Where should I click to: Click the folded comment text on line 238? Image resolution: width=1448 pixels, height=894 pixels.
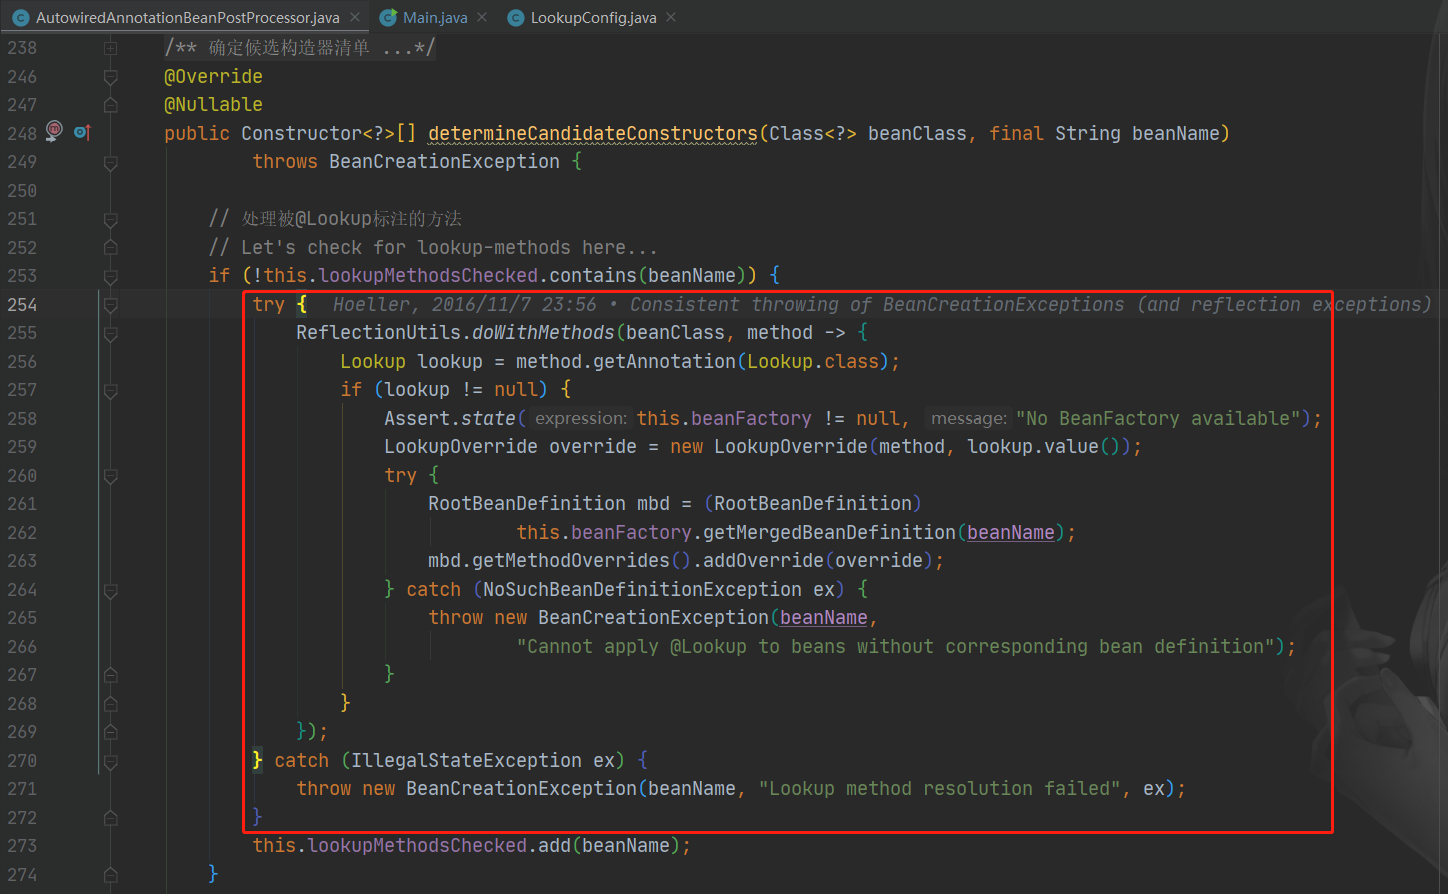point(299,48)
